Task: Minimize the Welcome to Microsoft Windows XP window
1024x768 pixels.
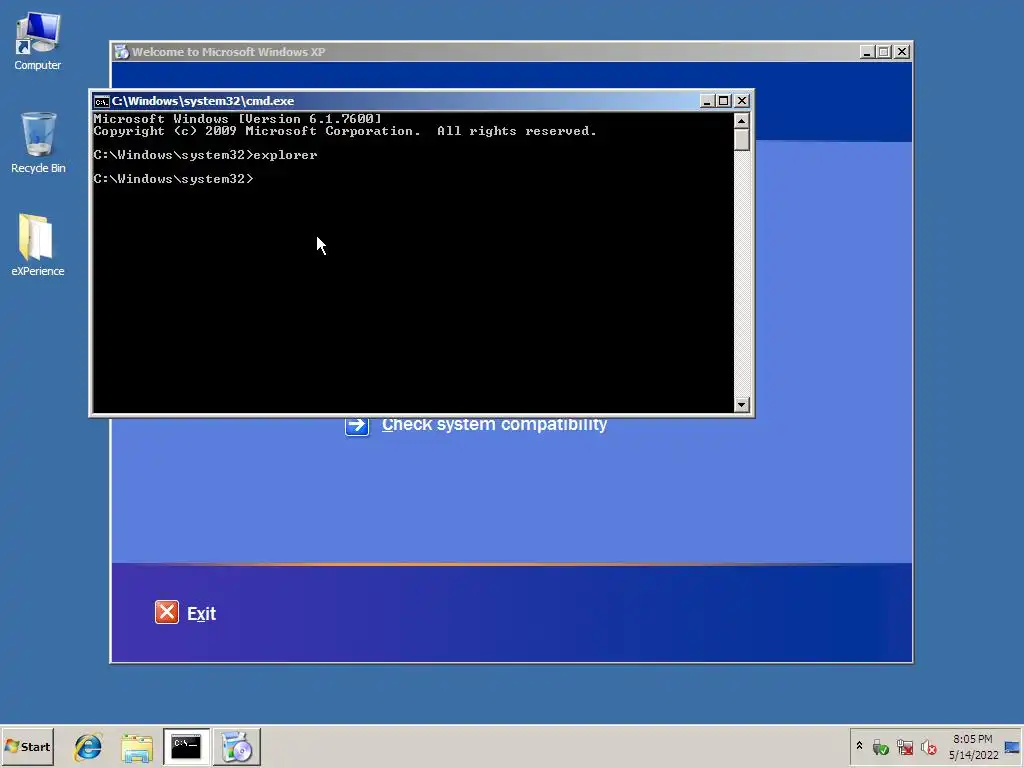Action: (x=867, y=52)
